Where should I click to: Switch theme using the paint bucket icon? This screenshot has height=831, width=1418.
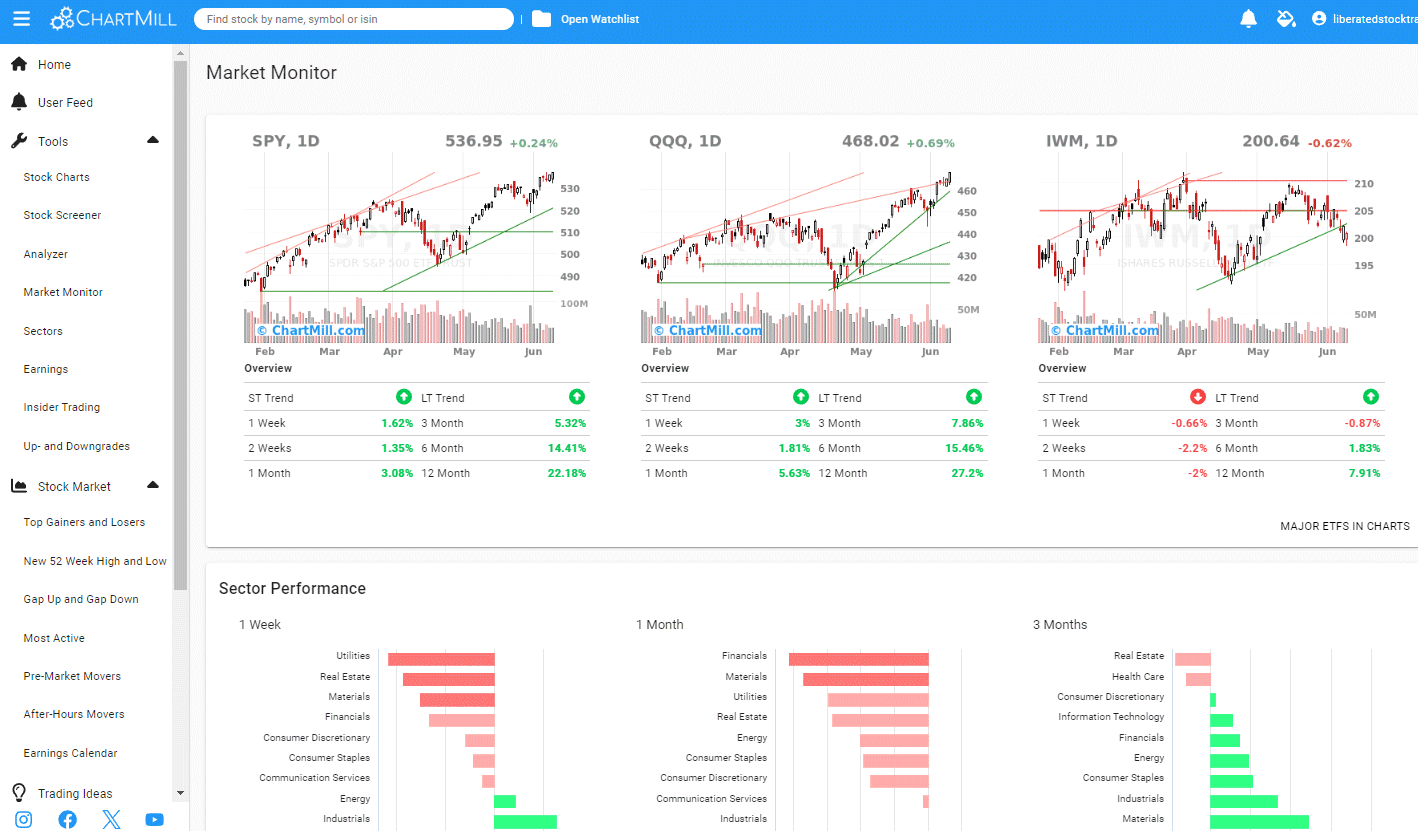[x=1286, y=18]
